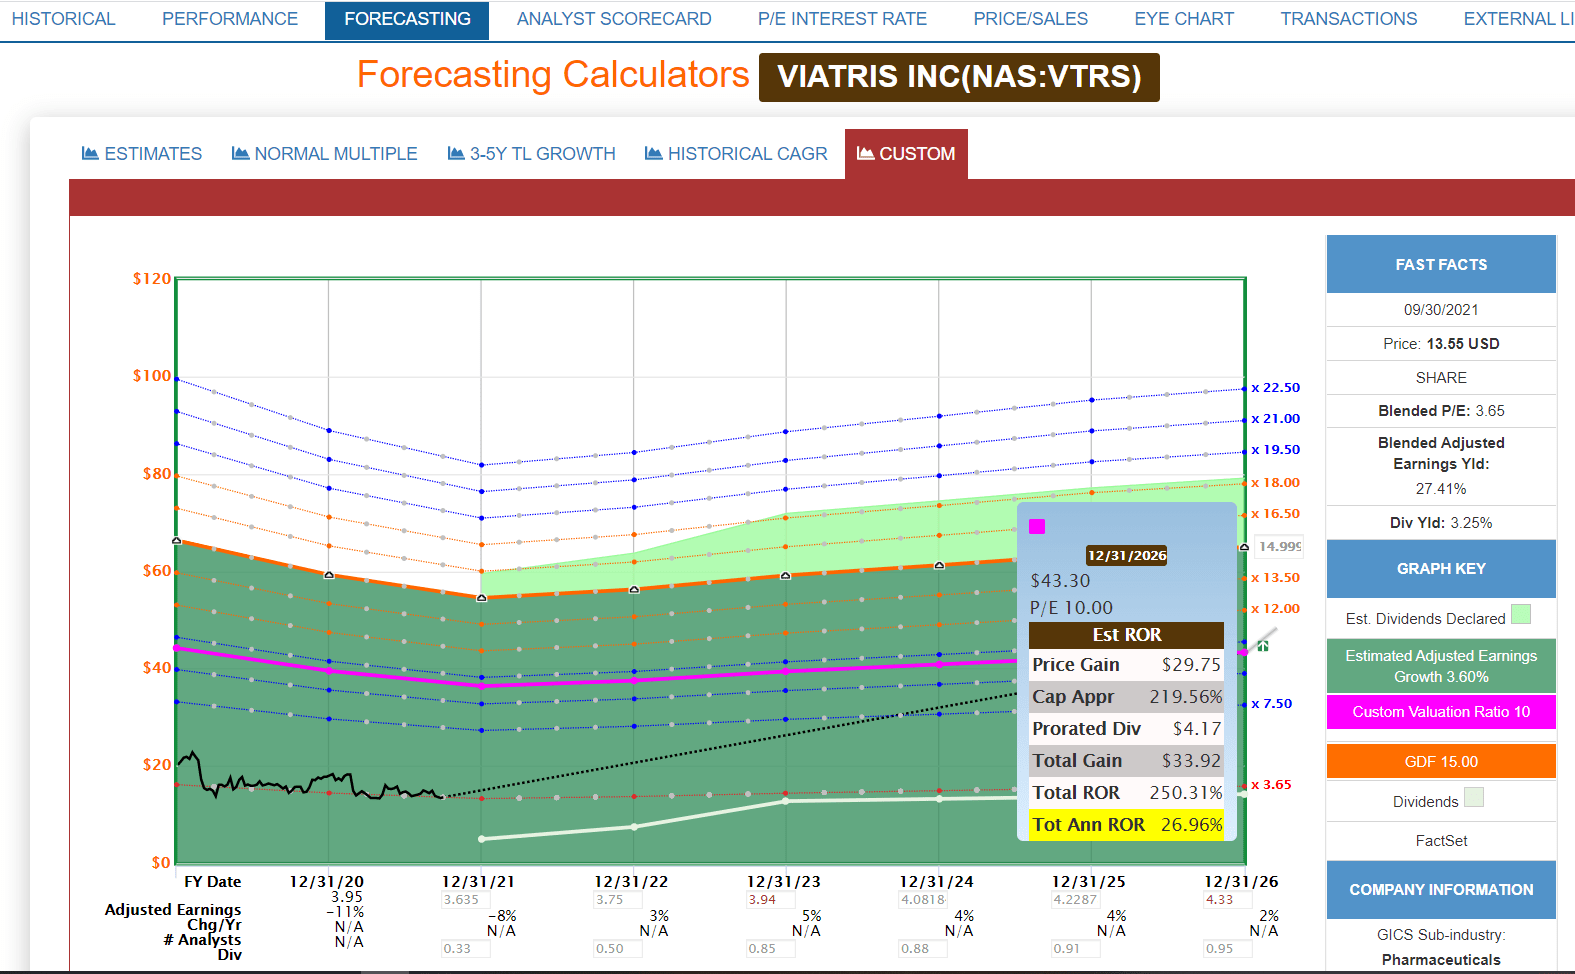The height and width of the screenshot is (974, 1575).
Task: Edit 2026 dividend field 0.95
Action: coord(1228,949)
